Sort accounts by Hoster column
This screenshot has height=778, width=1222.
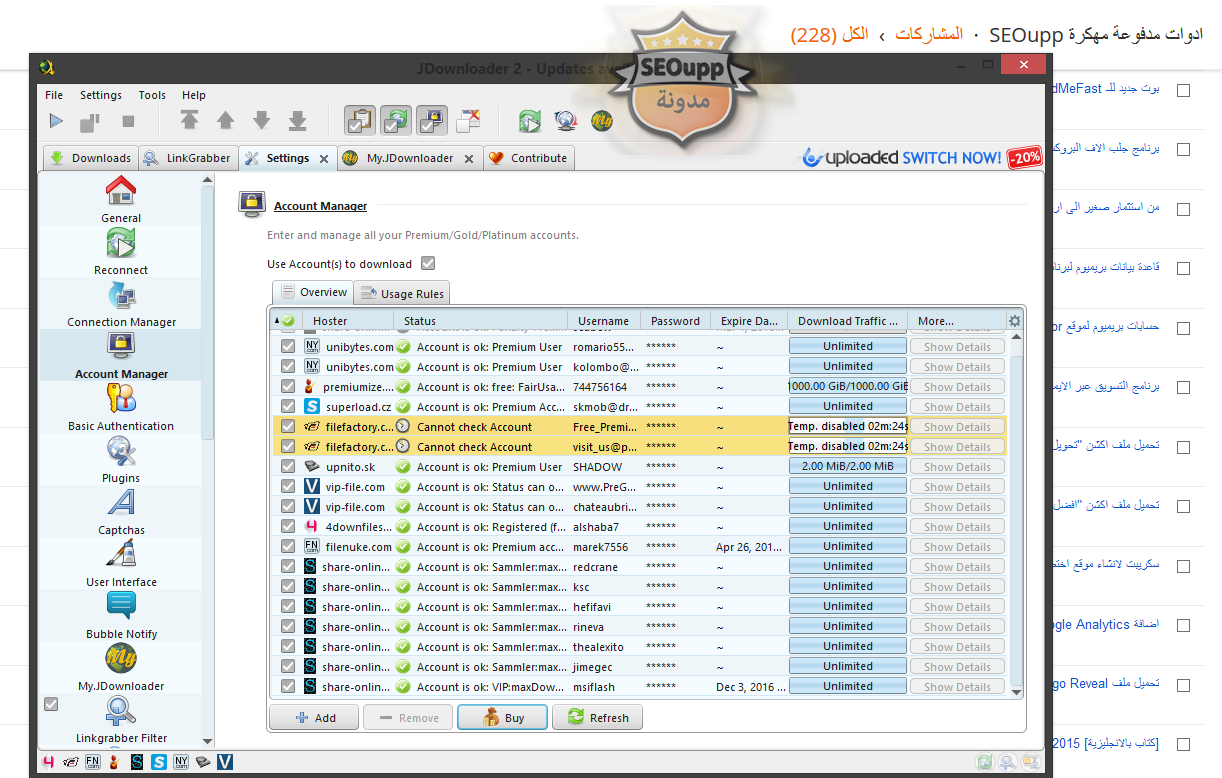347,321
